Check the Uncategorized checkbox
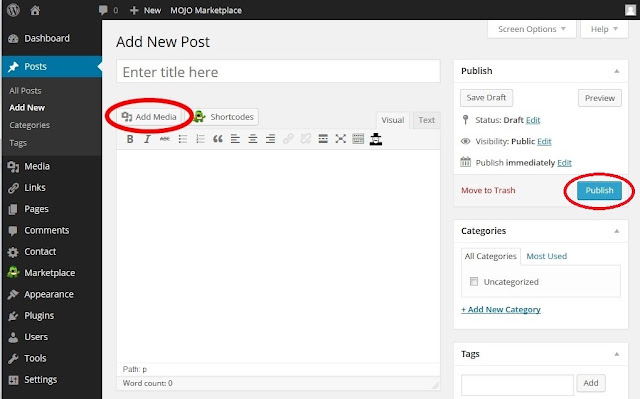The width and height of the screenshot is (640, 399). [x=474, y=282]
